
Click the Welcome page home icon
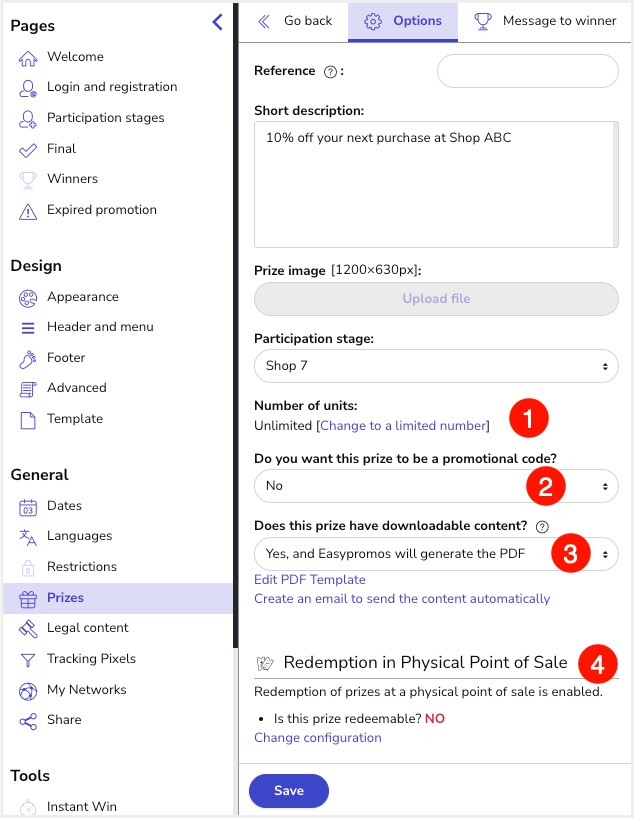pos(28,57)
